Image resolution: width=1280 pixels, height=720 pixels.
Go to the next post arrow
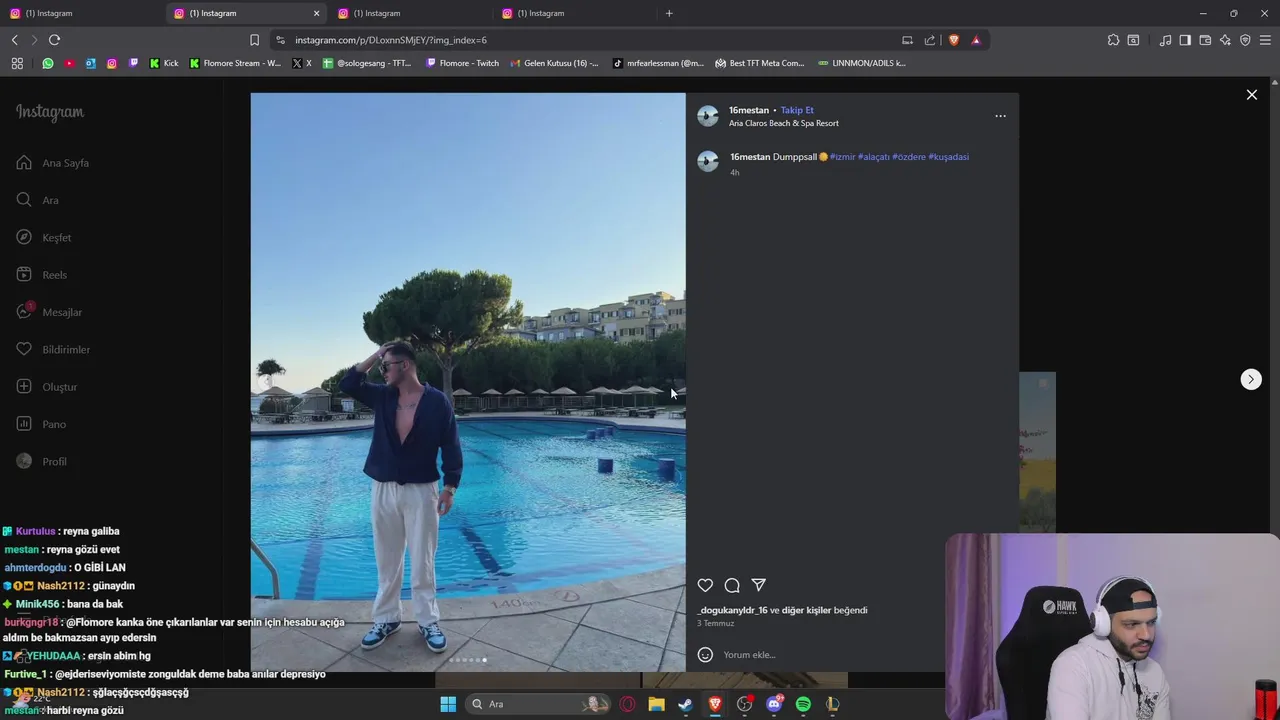[1251, 379]
